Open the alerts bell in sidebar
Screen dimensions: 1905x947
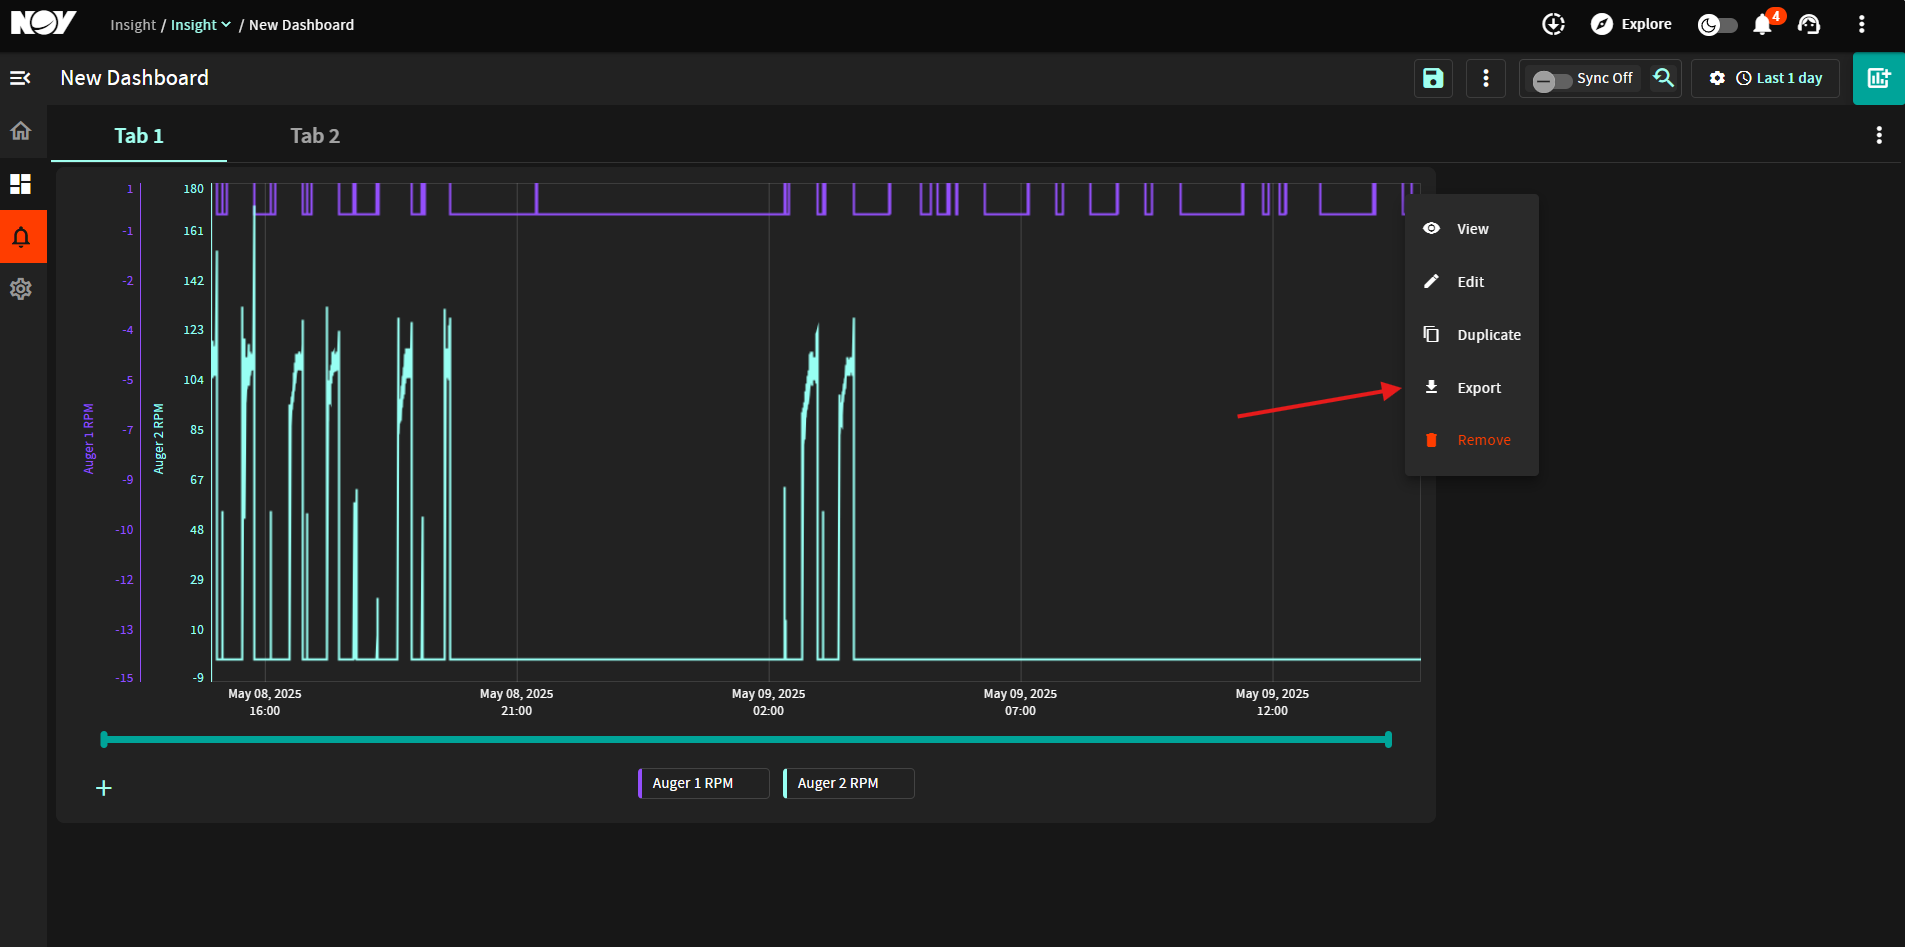[21, 237]
